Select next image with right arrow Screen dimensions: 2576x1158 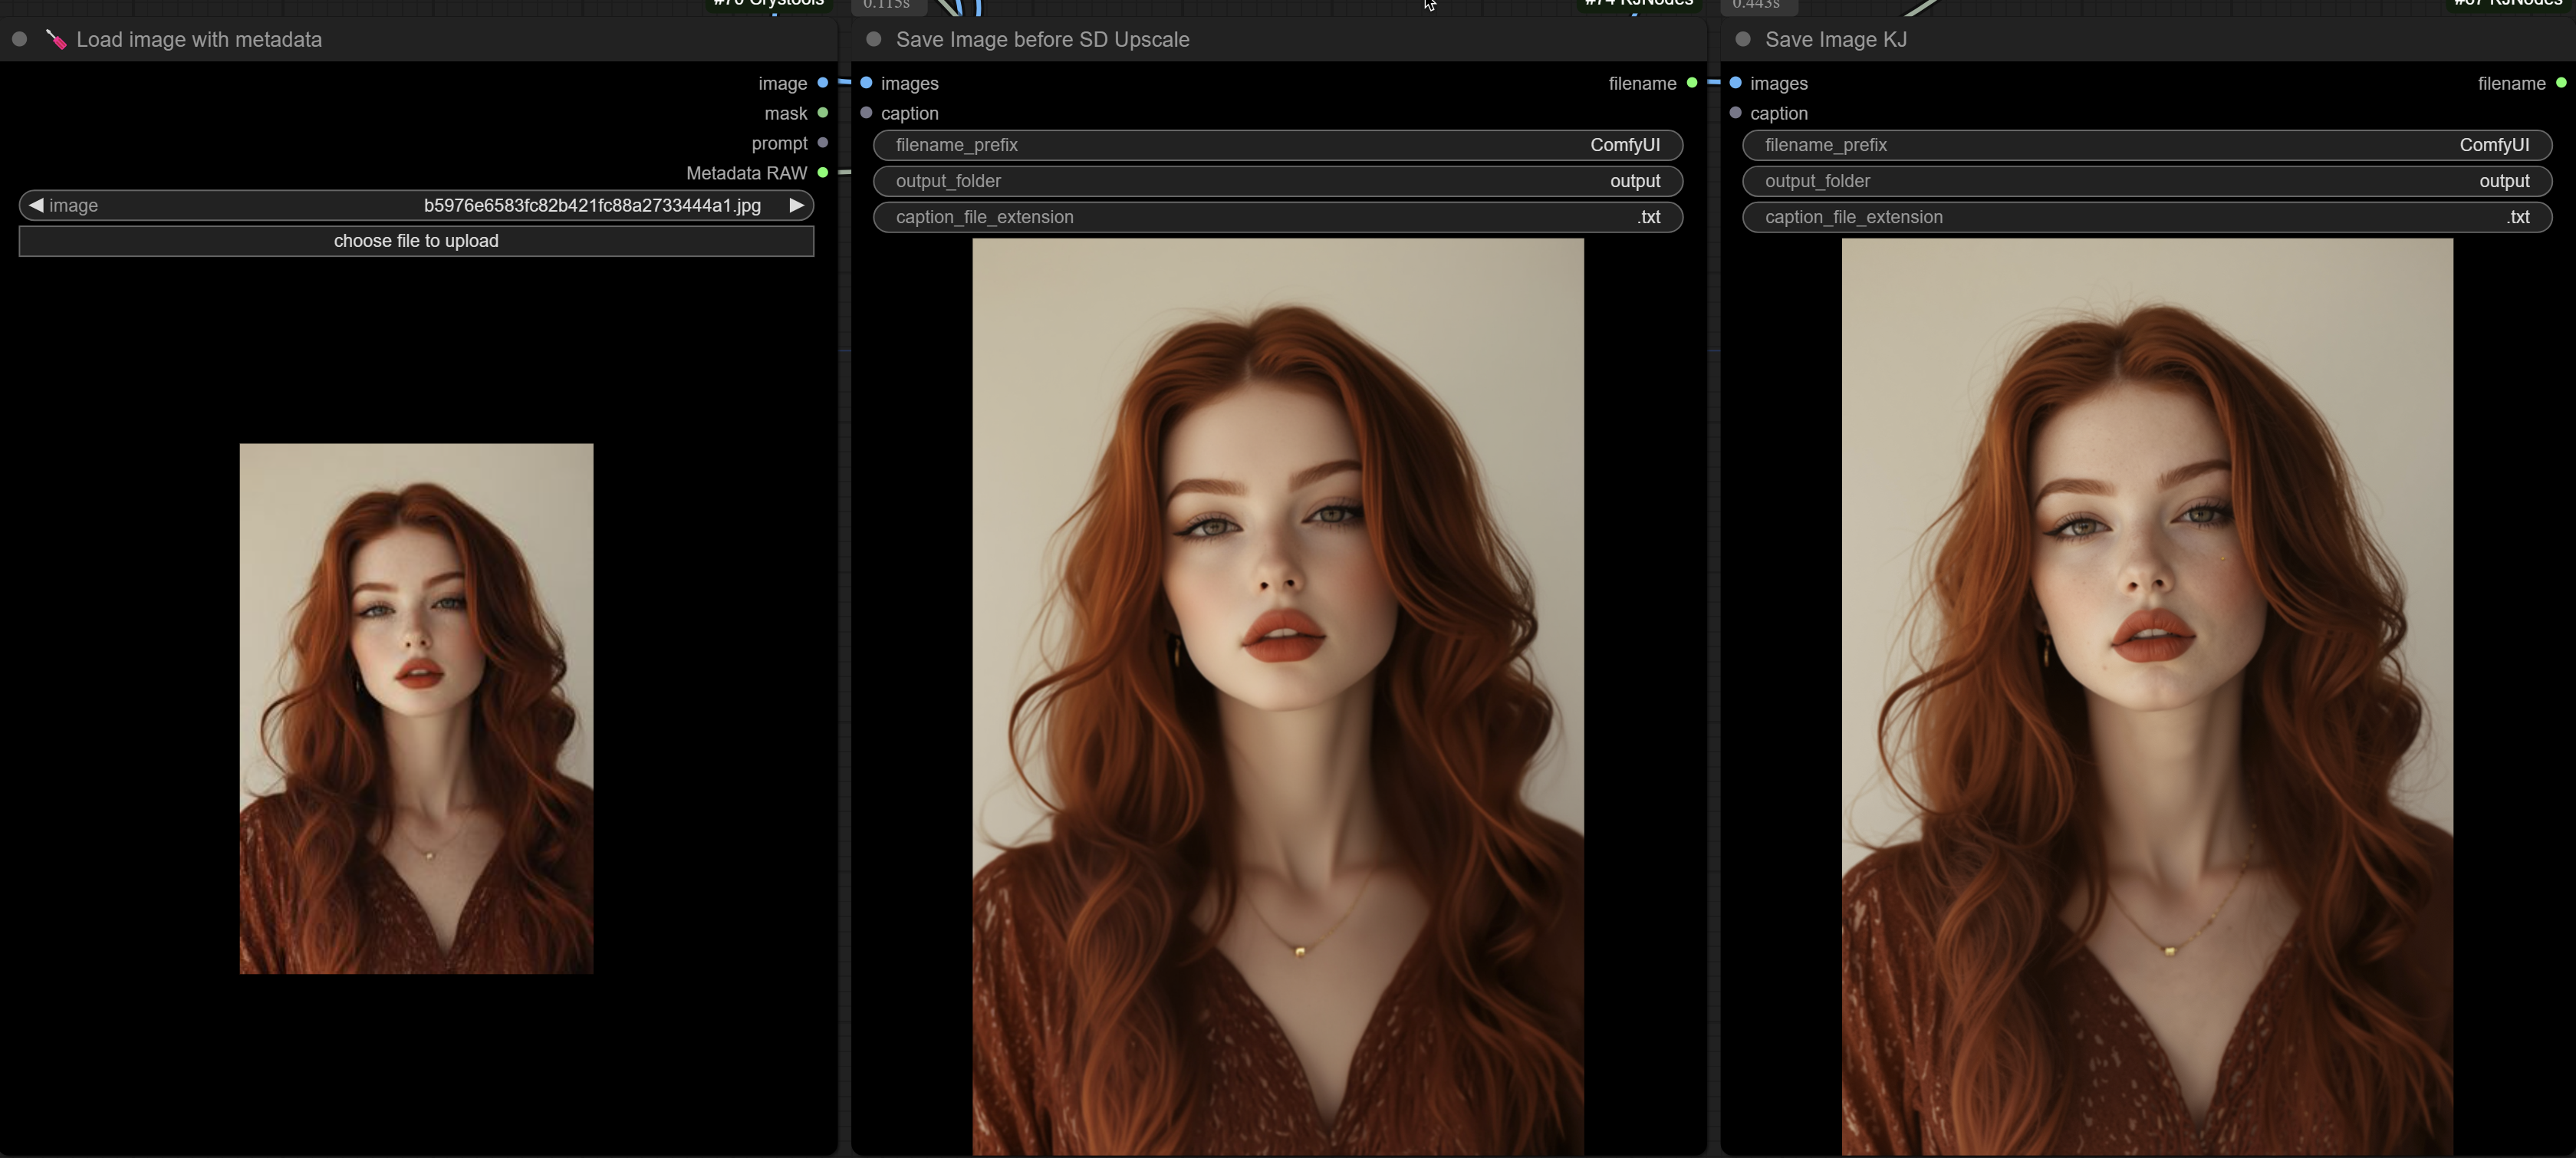[796, 205]
